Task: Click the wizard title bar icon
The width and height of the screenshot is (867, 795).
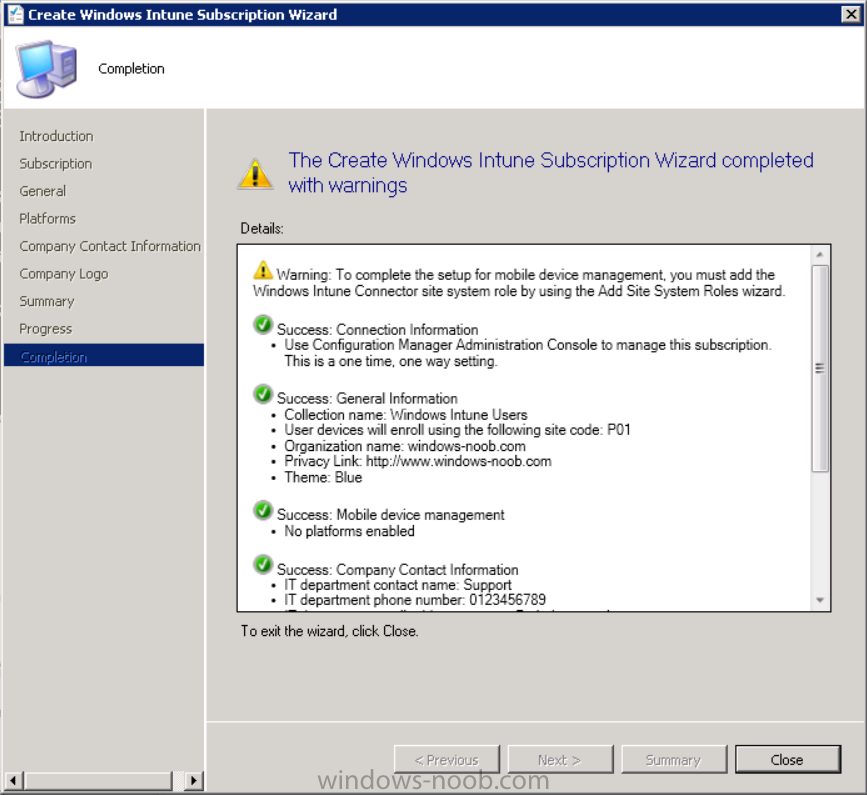Action: pyautogui.click(x=15, y=14)
